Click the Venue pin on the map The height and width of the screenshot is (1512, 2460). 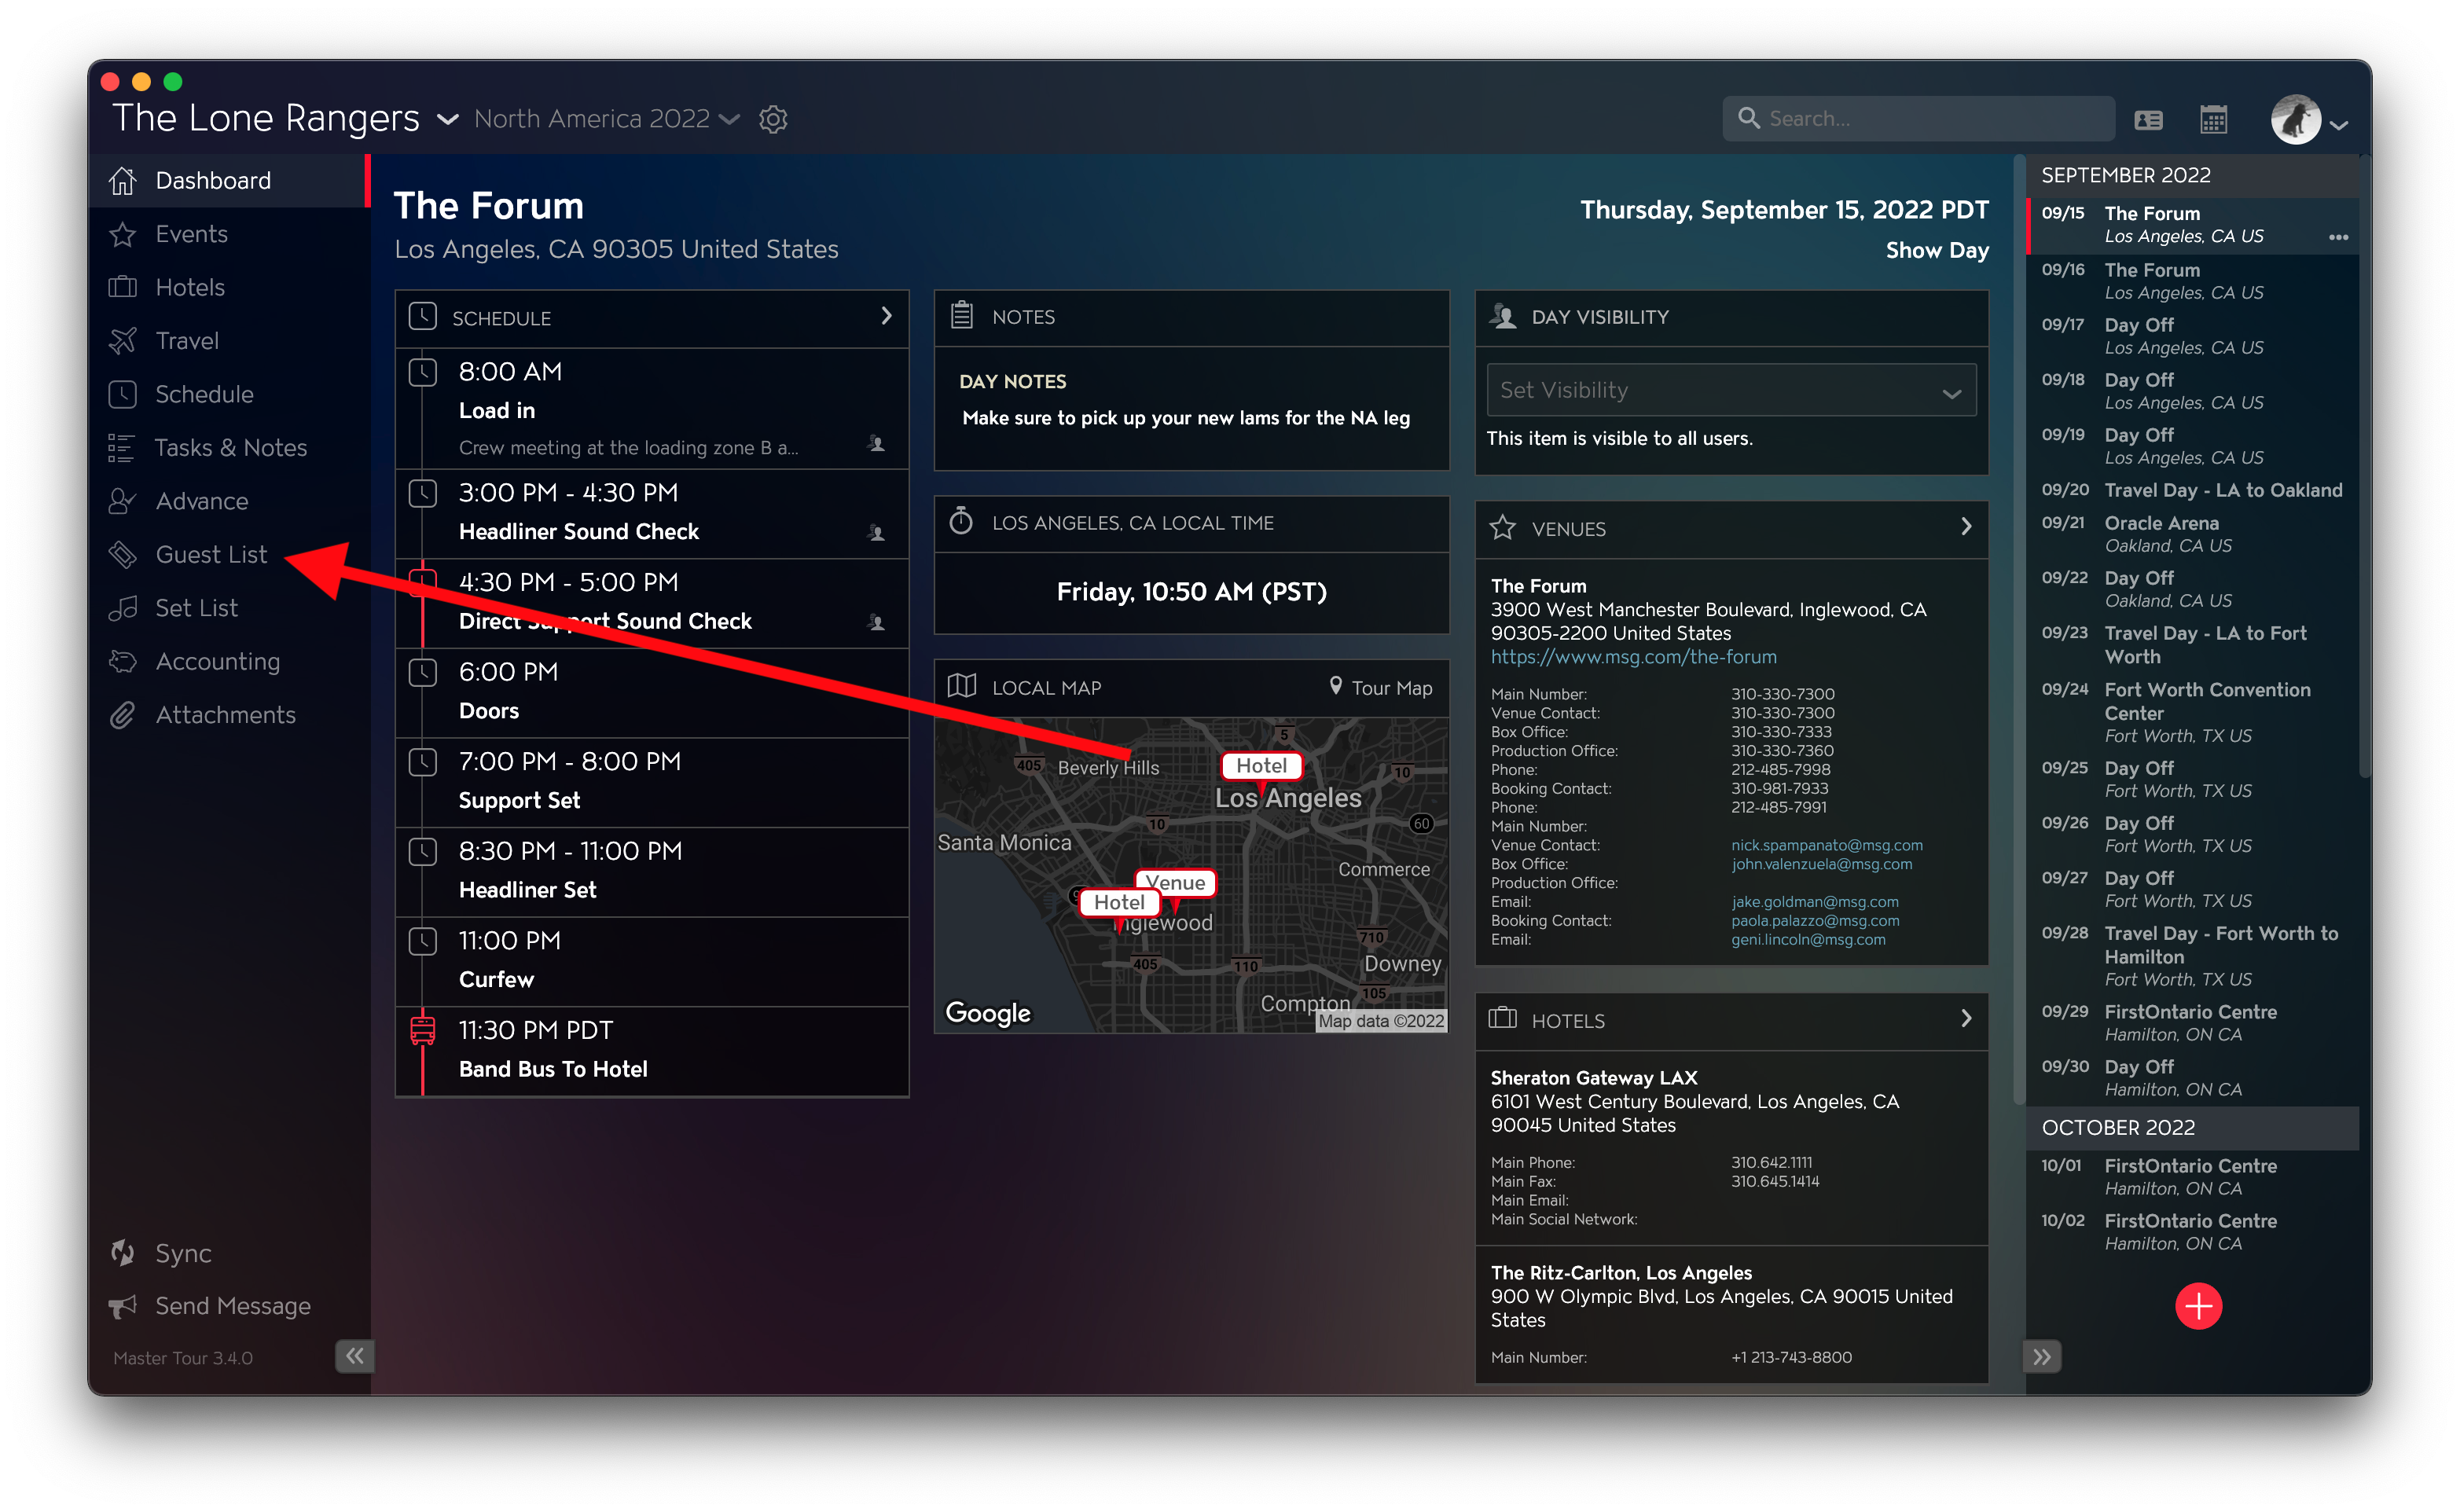tap(1176, 883)
